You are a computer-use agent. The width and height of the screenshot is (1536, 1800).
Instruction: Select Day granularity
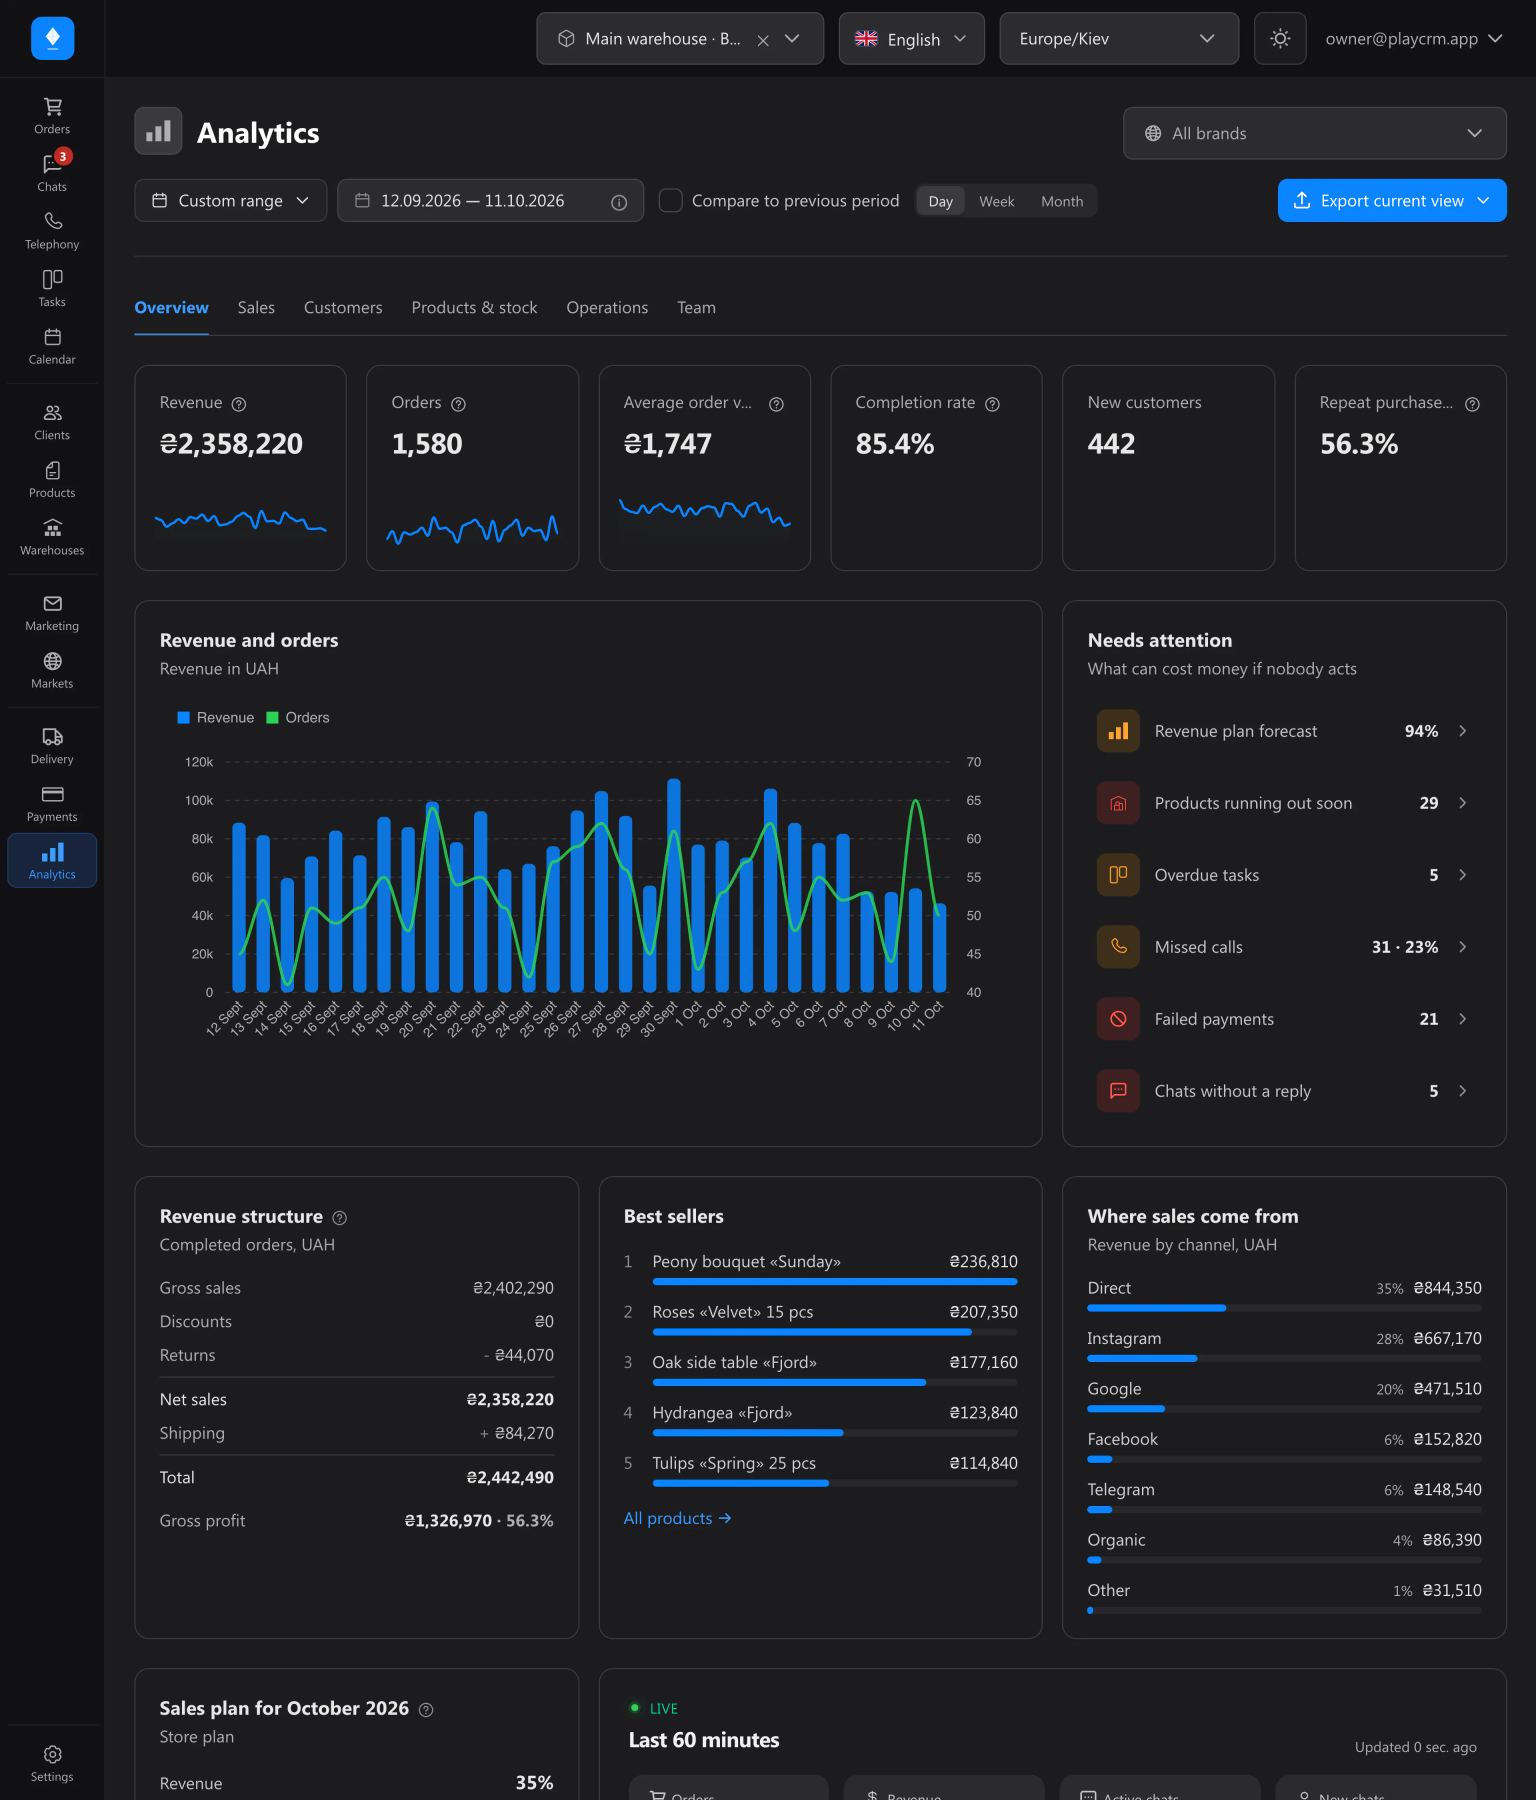click(x=941, y=201)
